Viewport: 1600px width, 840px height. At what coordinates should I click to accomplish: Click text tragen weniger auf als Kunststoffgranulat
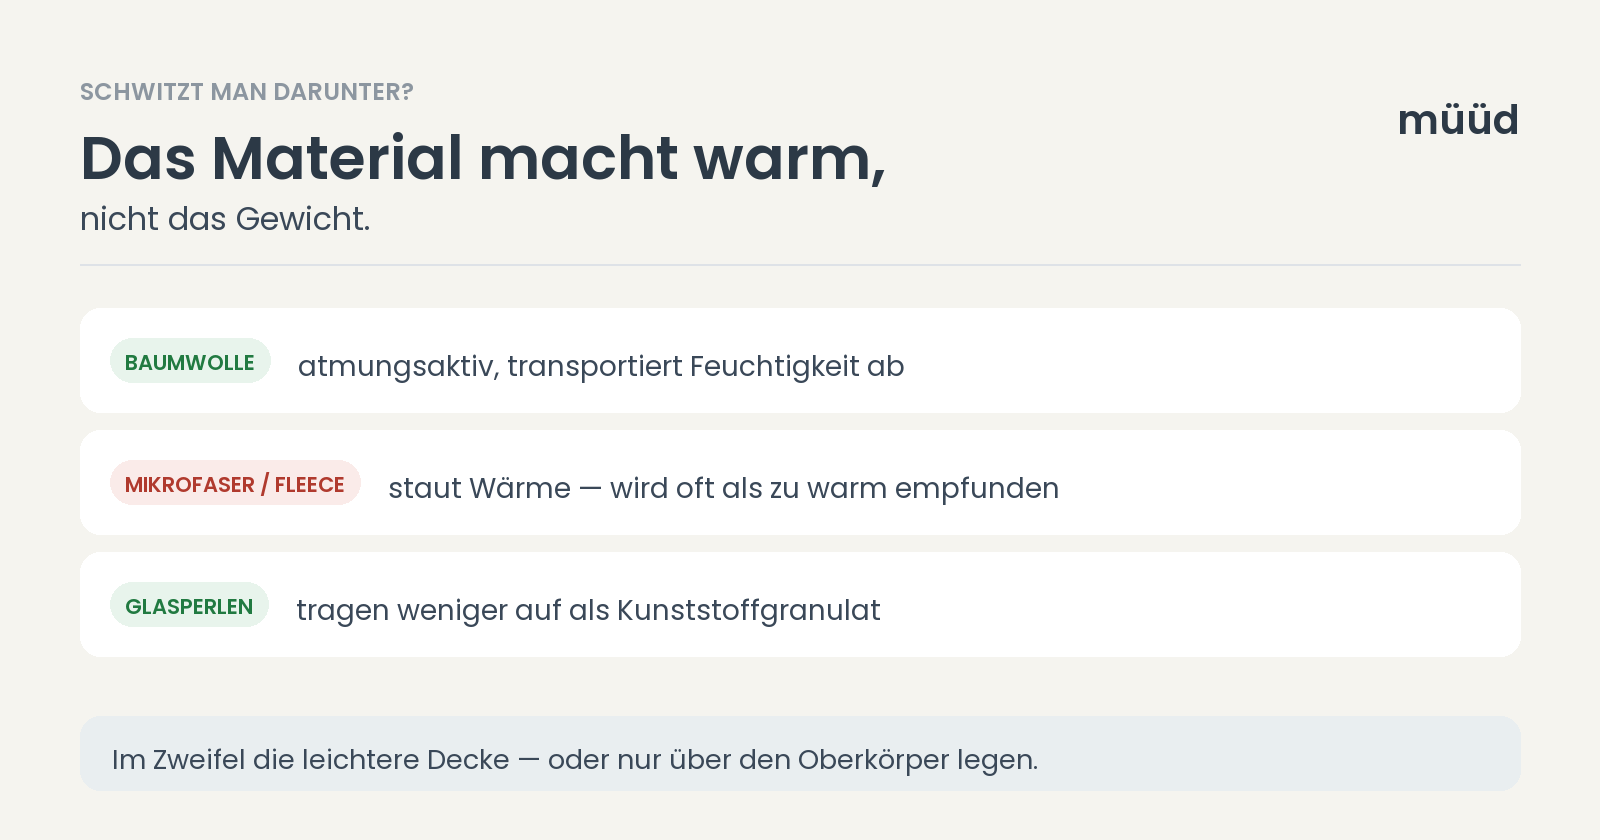click(x=588, y=610)
